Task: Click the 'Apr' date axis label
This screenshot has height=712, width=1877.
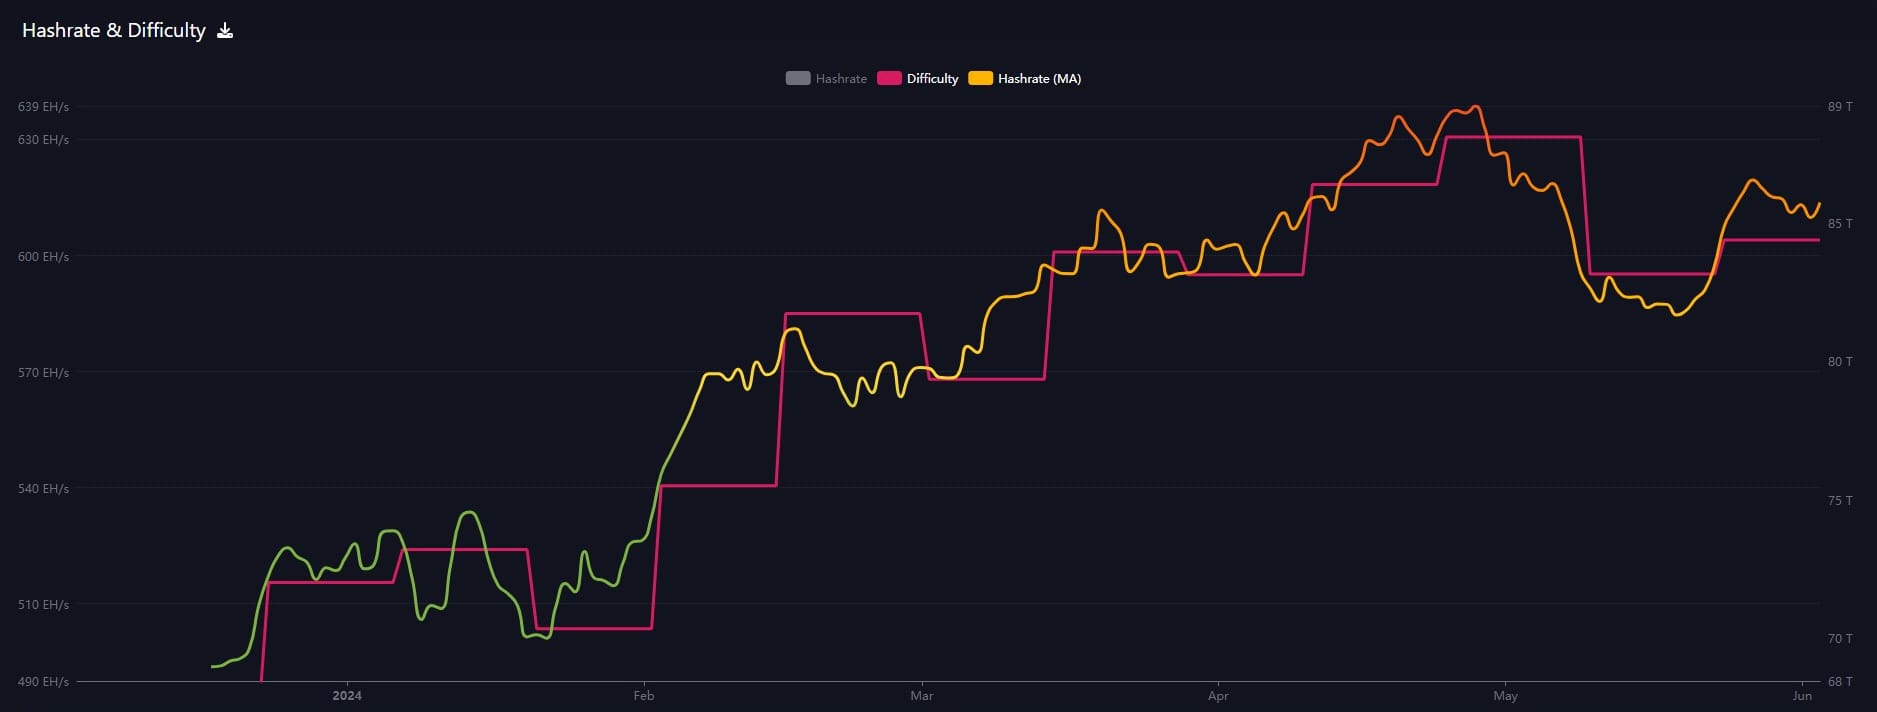Action: point(1218,696)
